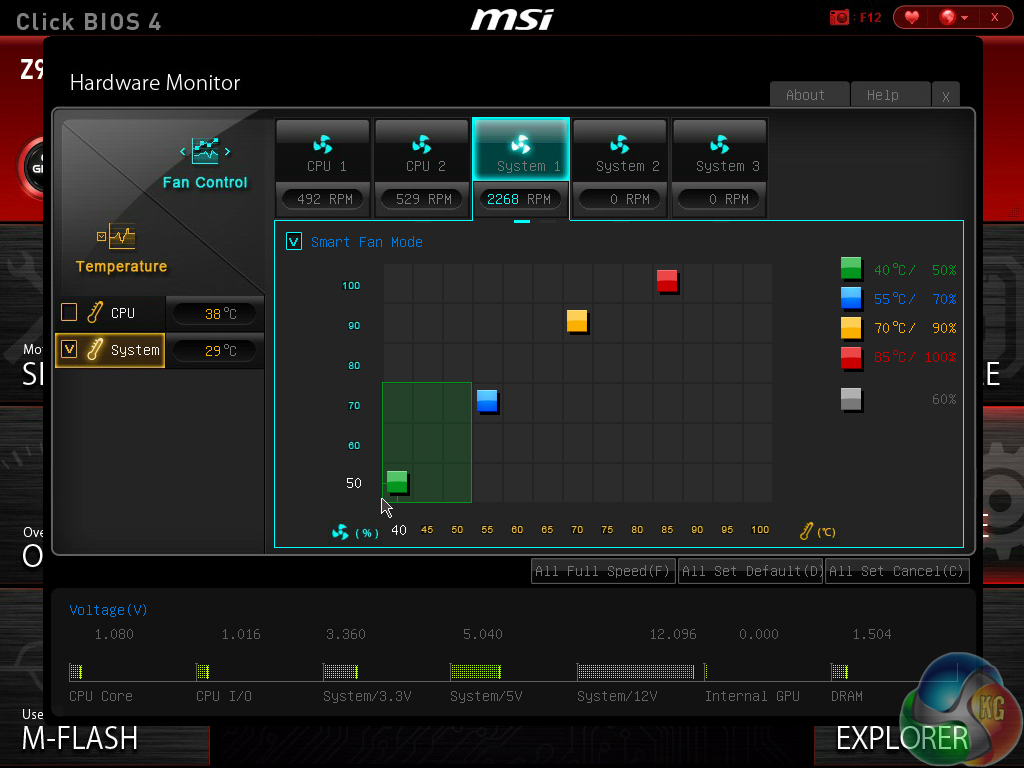Click the left arrow beside Fan Control
The image size is (1024, 768).
[x=182, y=152]
